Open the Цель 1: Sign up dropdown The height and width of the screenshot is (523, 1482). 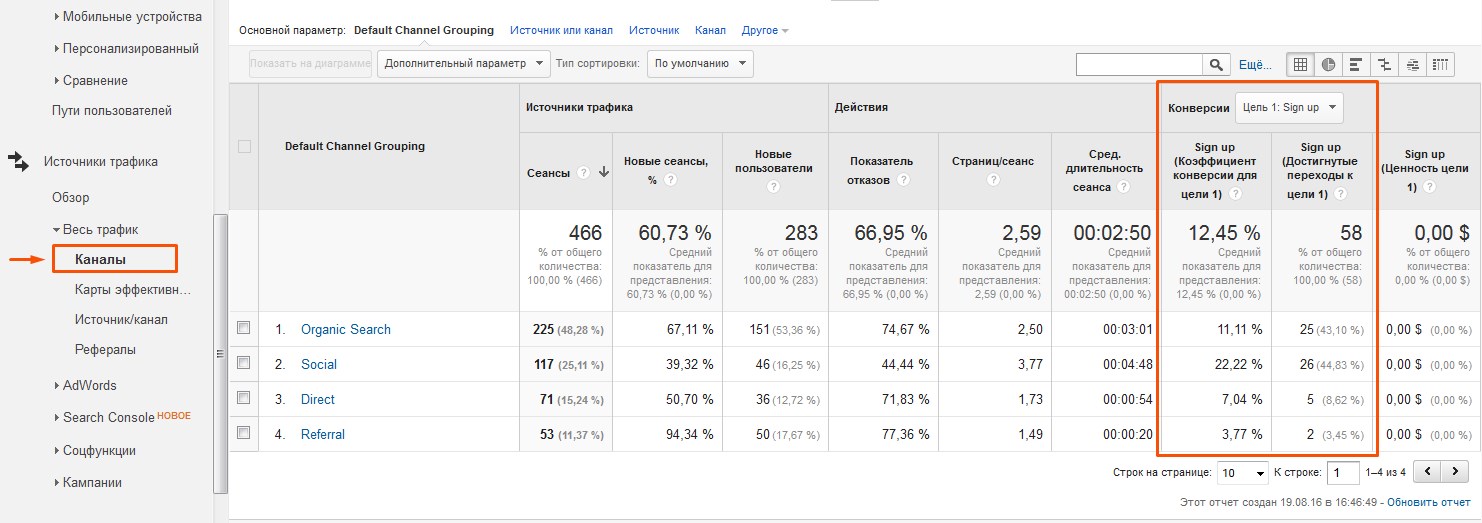coord(1289,107)
